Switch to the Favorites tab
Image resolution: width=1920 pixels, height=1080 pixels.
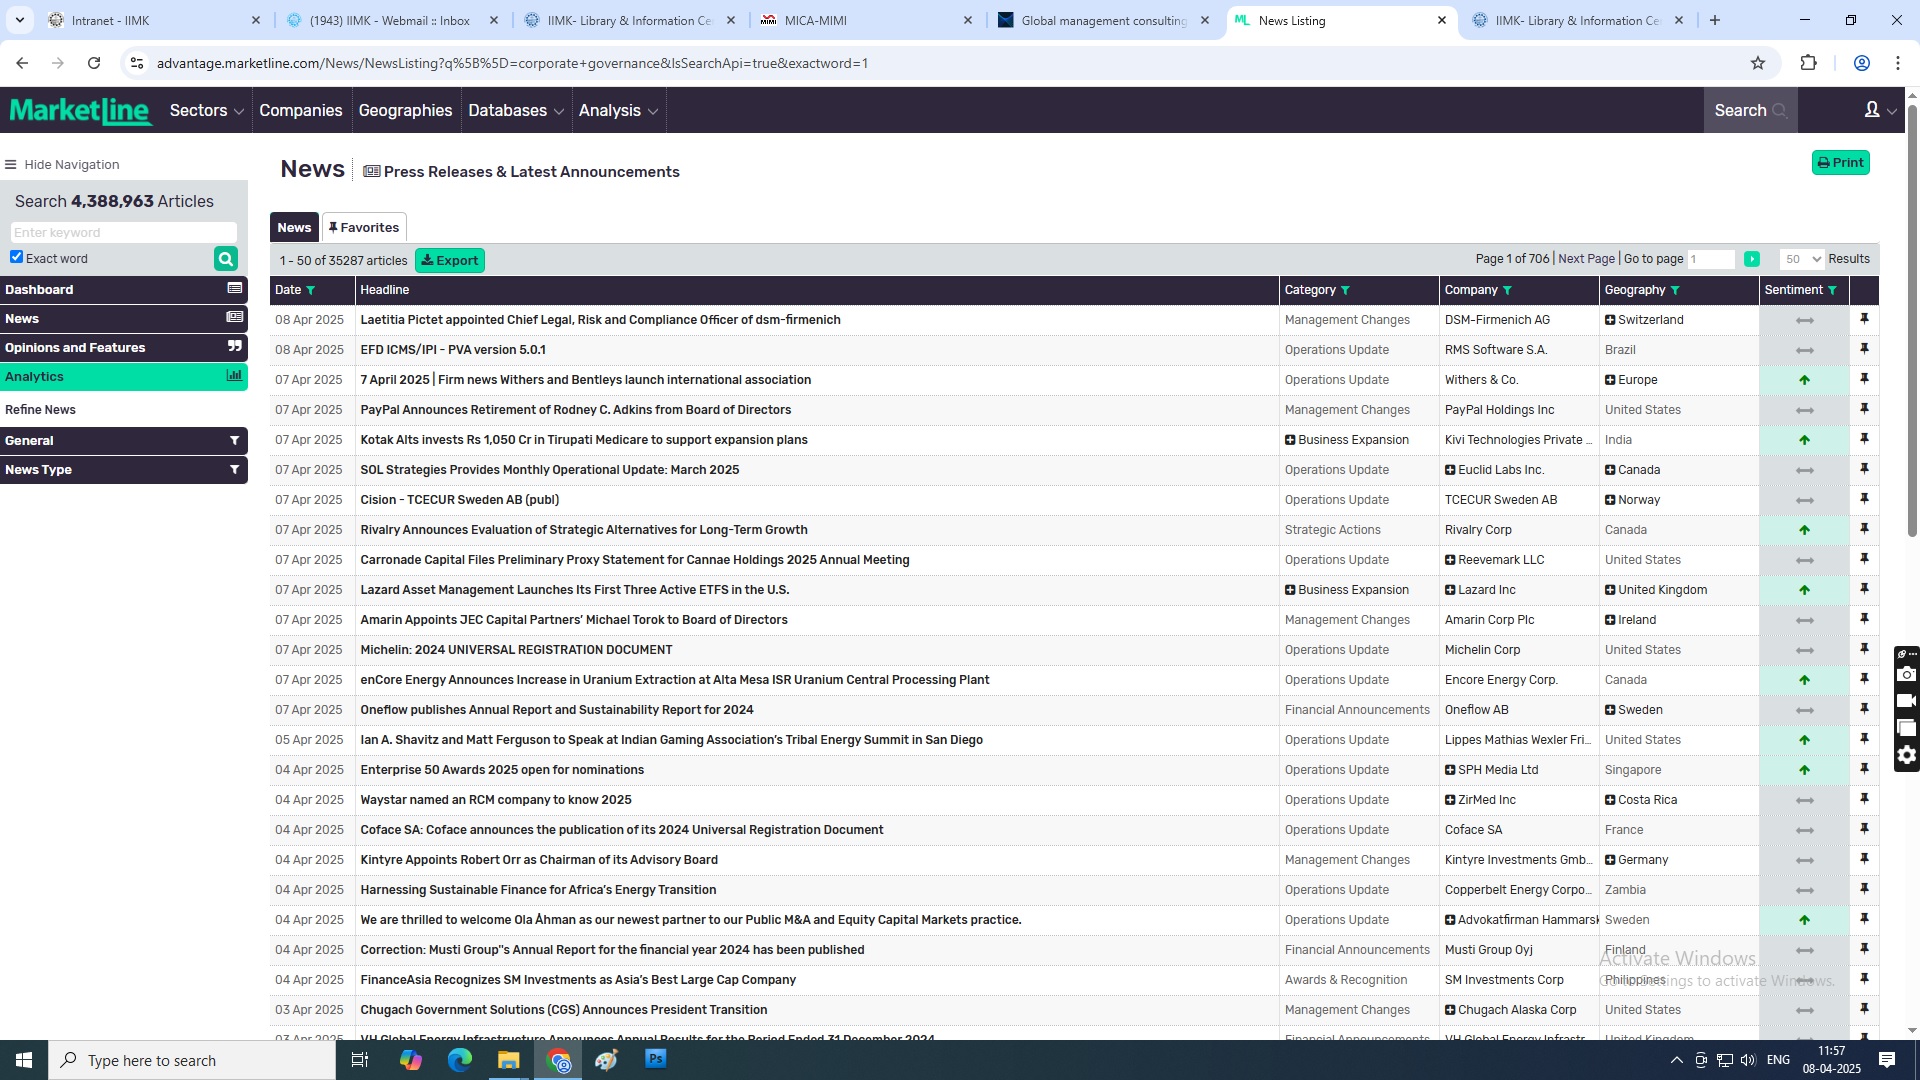click(x=364, y=227)
